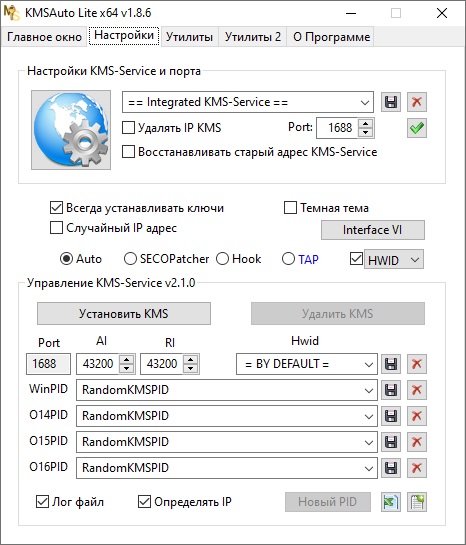Click the globe and gear image
Viewport: 466px width, 545px height.
(x=71, y=130)
